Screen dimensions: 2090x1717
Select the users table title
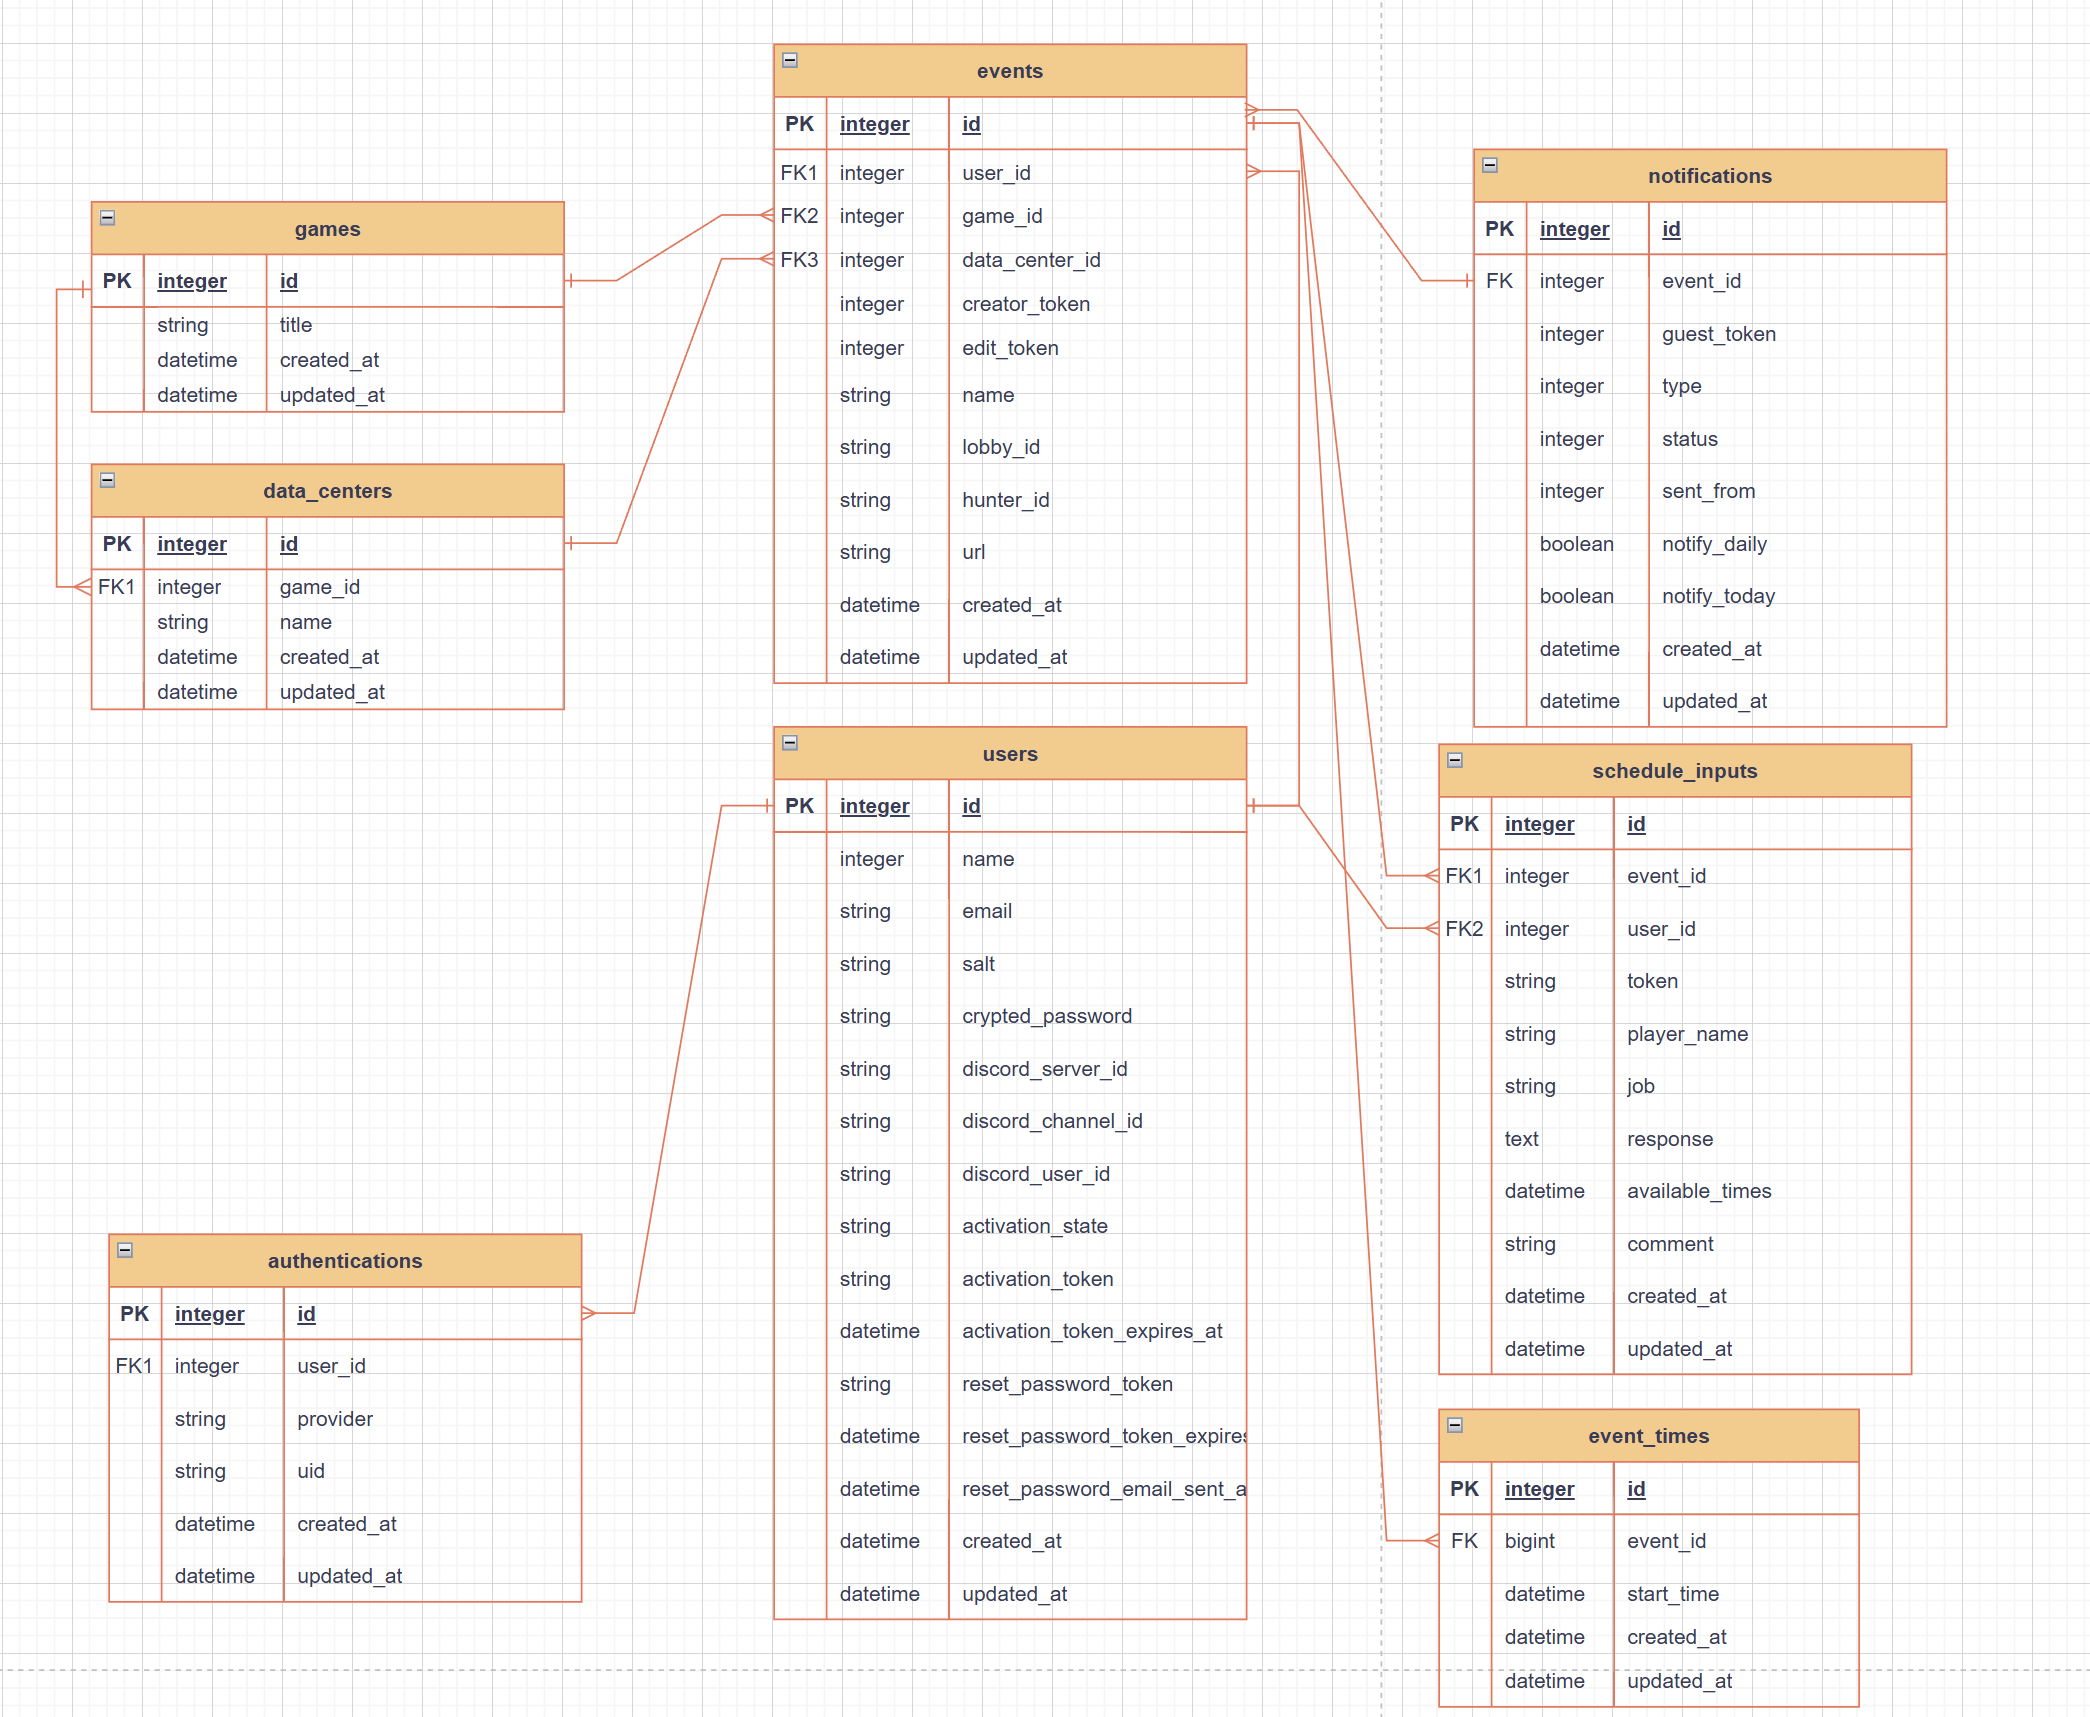[1009, 754]
